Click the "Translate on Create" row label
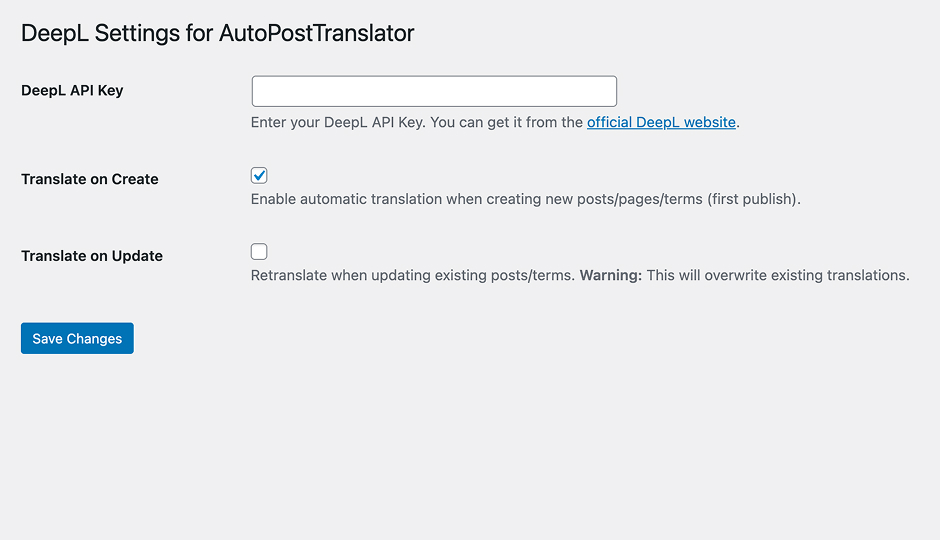 (90, 179)
